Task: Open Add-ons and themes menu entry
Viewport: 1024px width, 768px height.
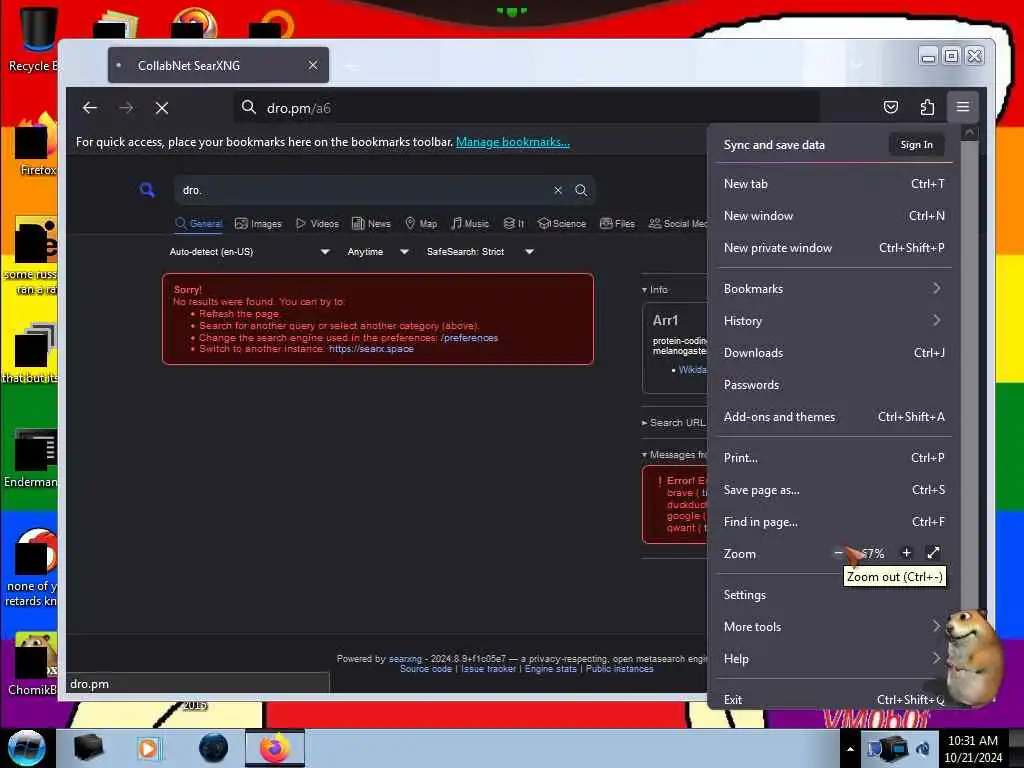Action: coord(833,417)
